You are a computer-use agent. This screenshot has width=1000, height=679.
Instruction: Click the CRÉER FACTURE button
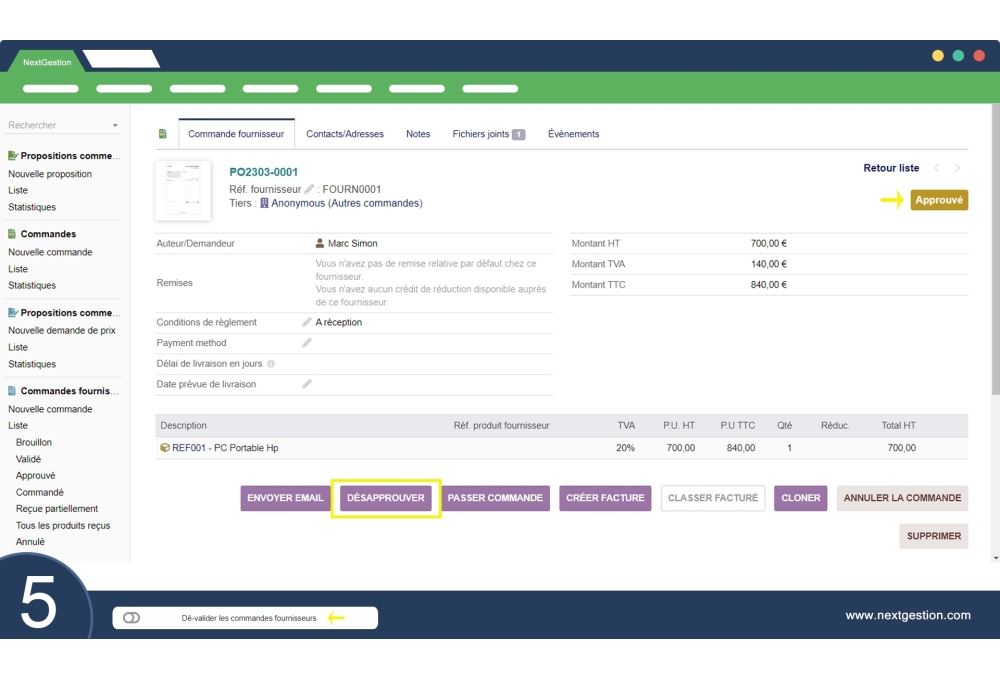605,498
